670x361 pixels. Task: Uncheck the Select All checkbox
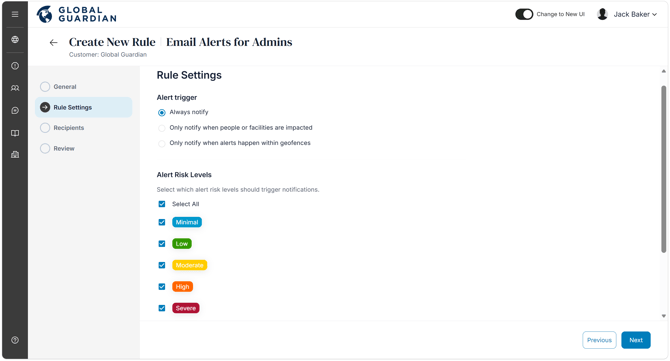pyautogui.click(x=162, y=204)
